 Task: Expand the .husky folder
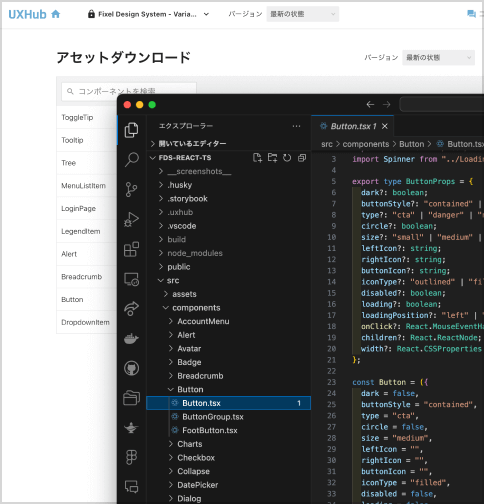point(229,185)
